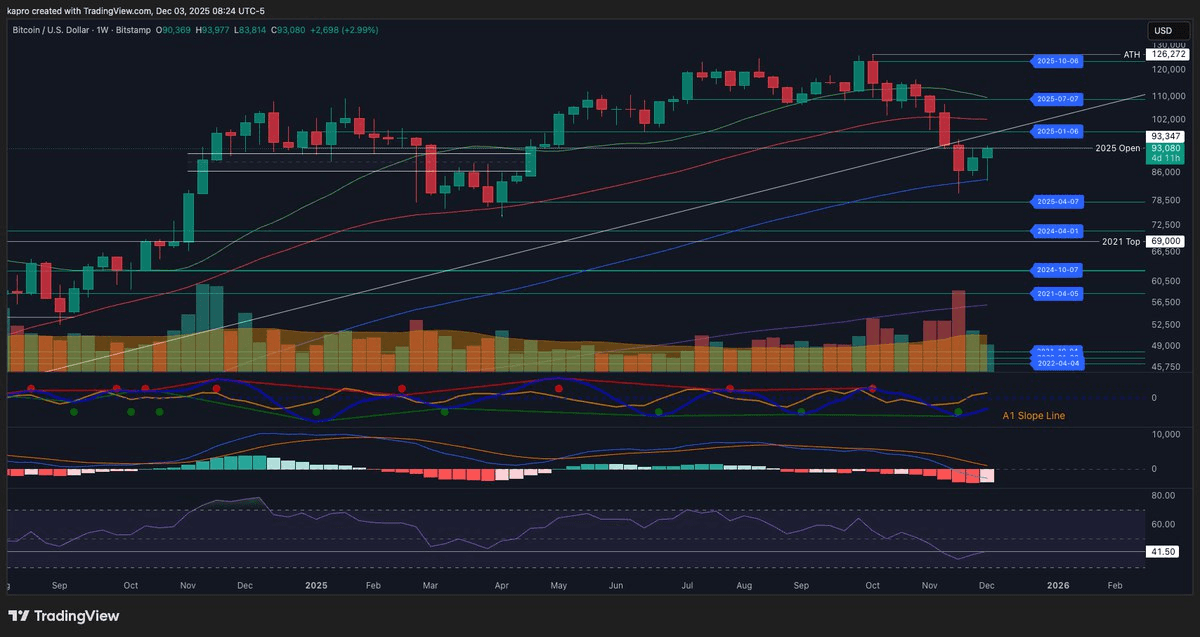Select the 2025-07-07 level tag
Viewport: 1200px width, 637px height.
pyautogui.click(x=1058, y=99)
